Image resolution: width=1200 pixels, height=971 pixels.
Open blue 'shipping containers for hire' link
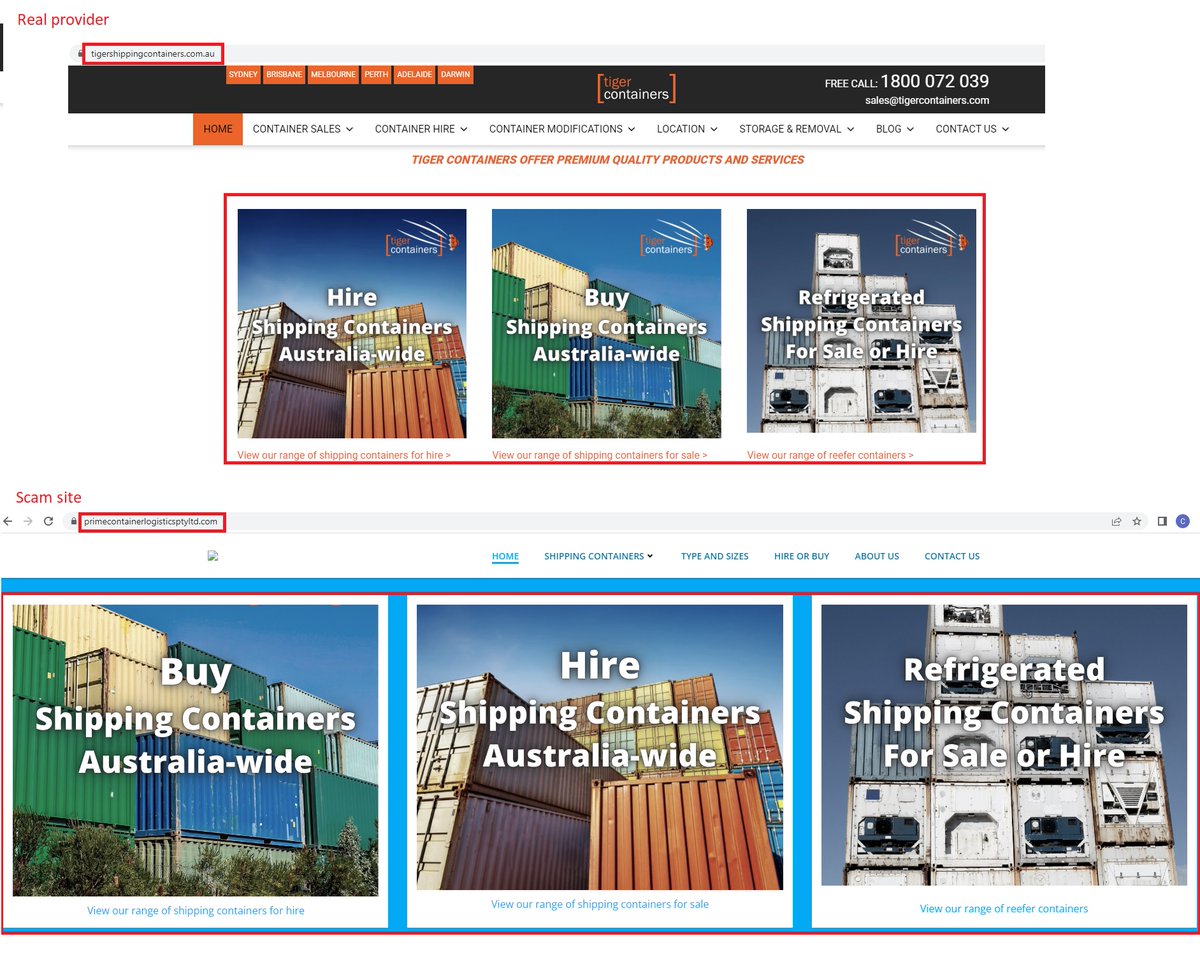click(196, 911)
